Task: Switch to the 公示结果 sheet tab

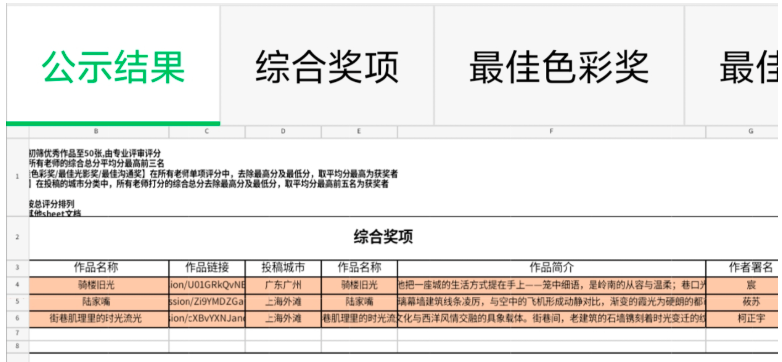Action: point(113,64)
